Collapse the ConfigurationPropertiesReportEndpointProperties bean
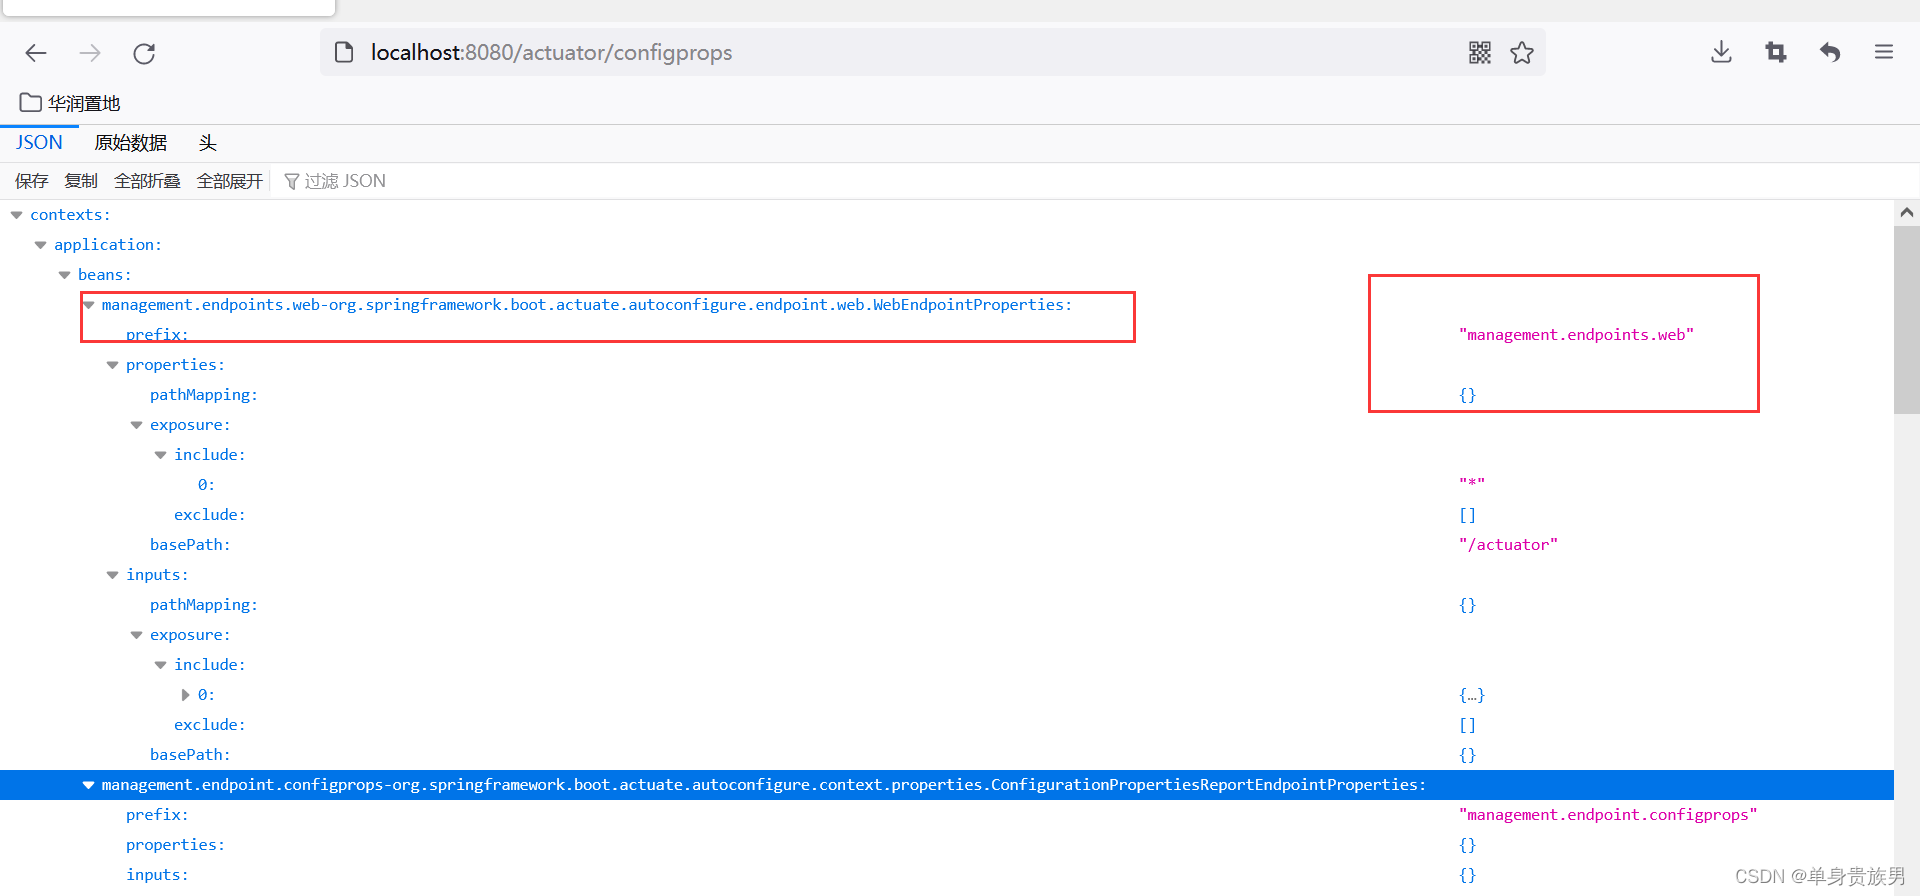1920x896 pixels. (x=89, y=785)
